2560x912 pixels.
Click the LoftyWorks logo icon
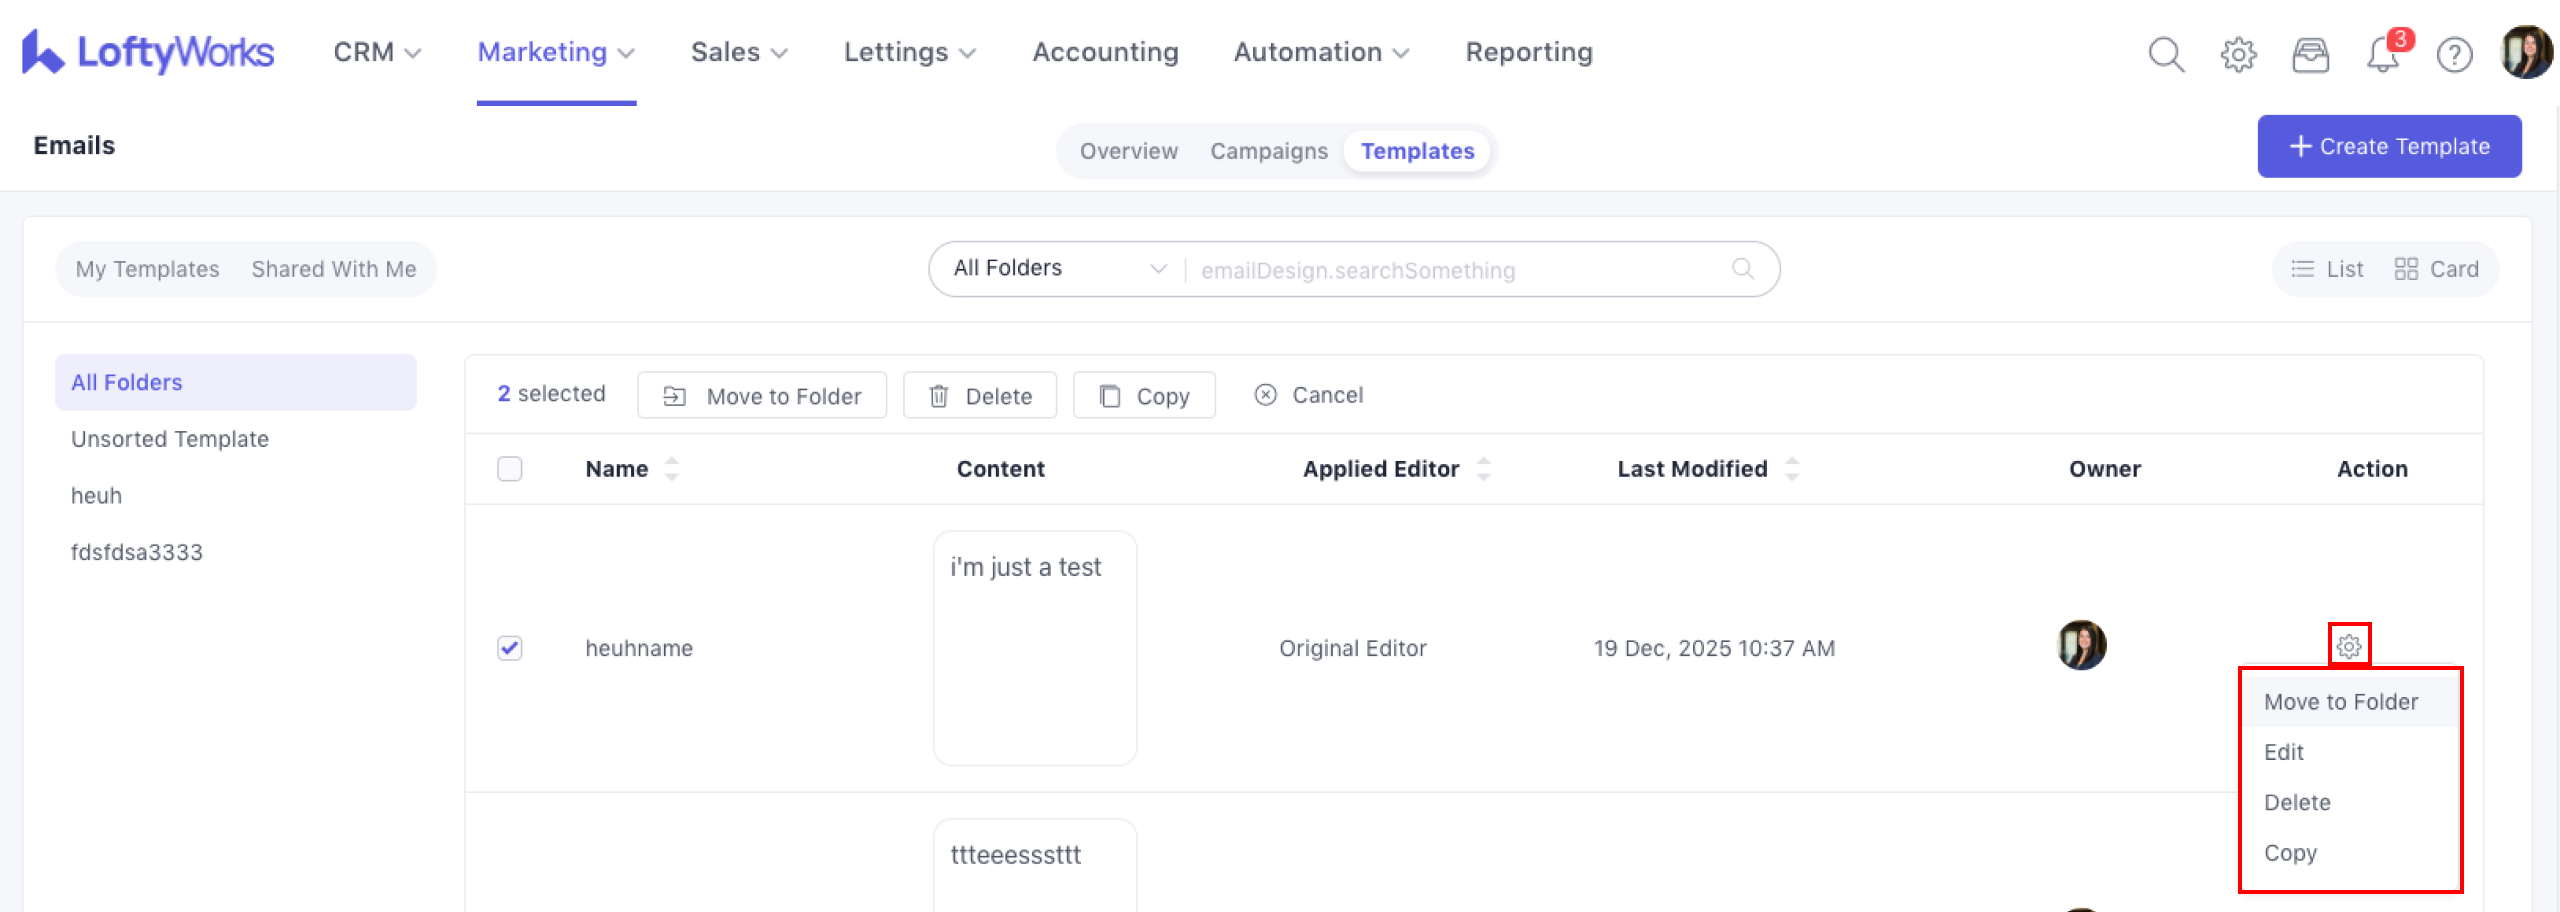42,52
